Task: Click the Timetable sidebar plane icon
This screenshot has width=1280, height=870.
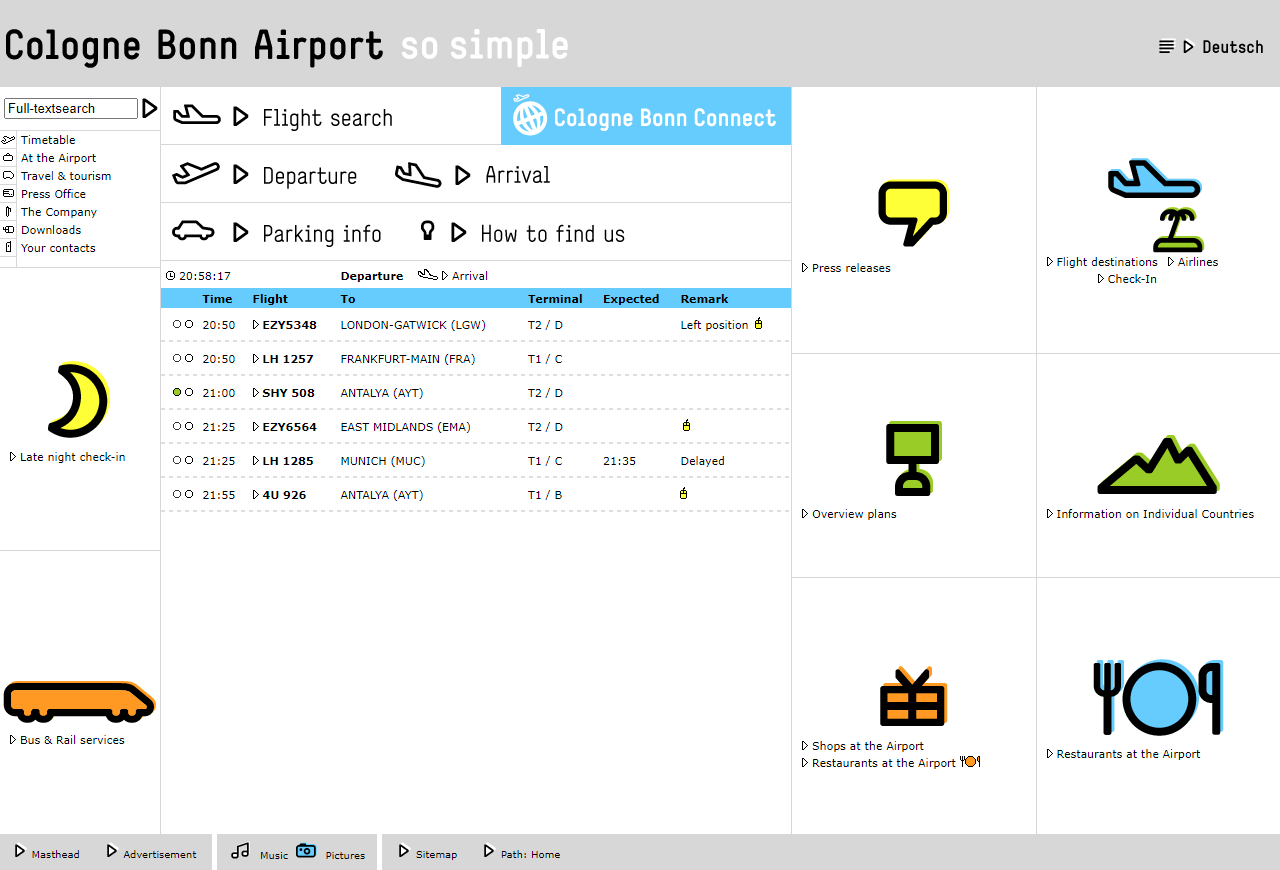Action: point(8,140)
